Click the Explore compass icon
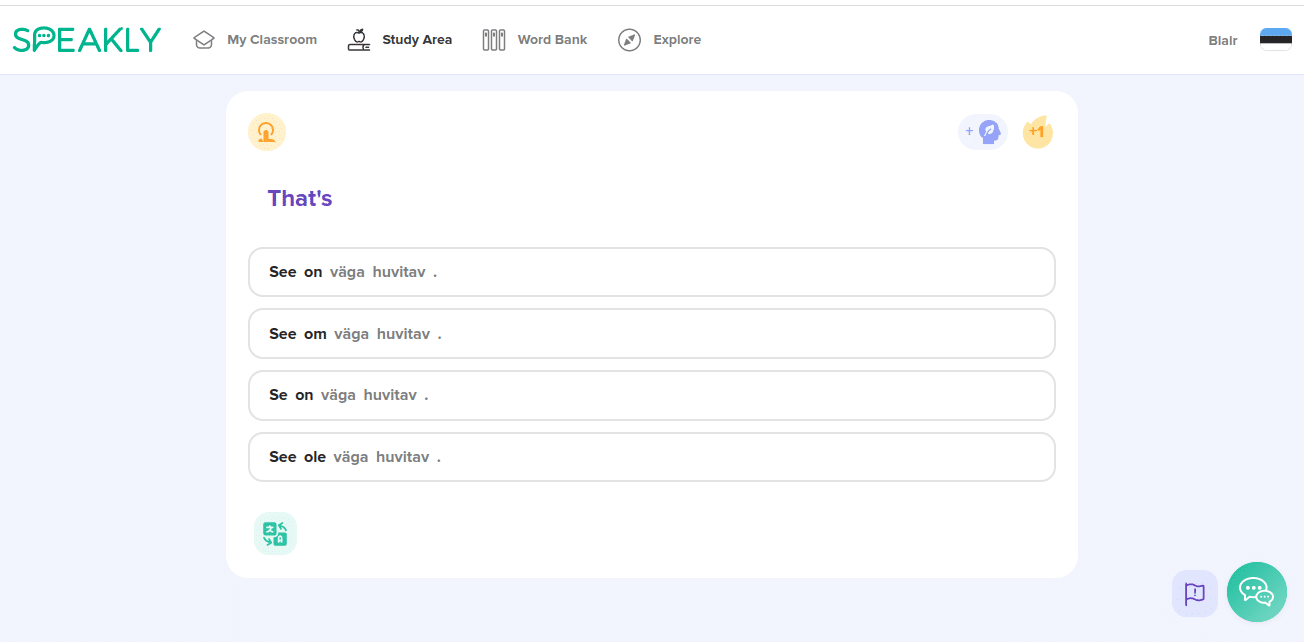This screenshot has width=1304, height=642. [x=629, y=40]
